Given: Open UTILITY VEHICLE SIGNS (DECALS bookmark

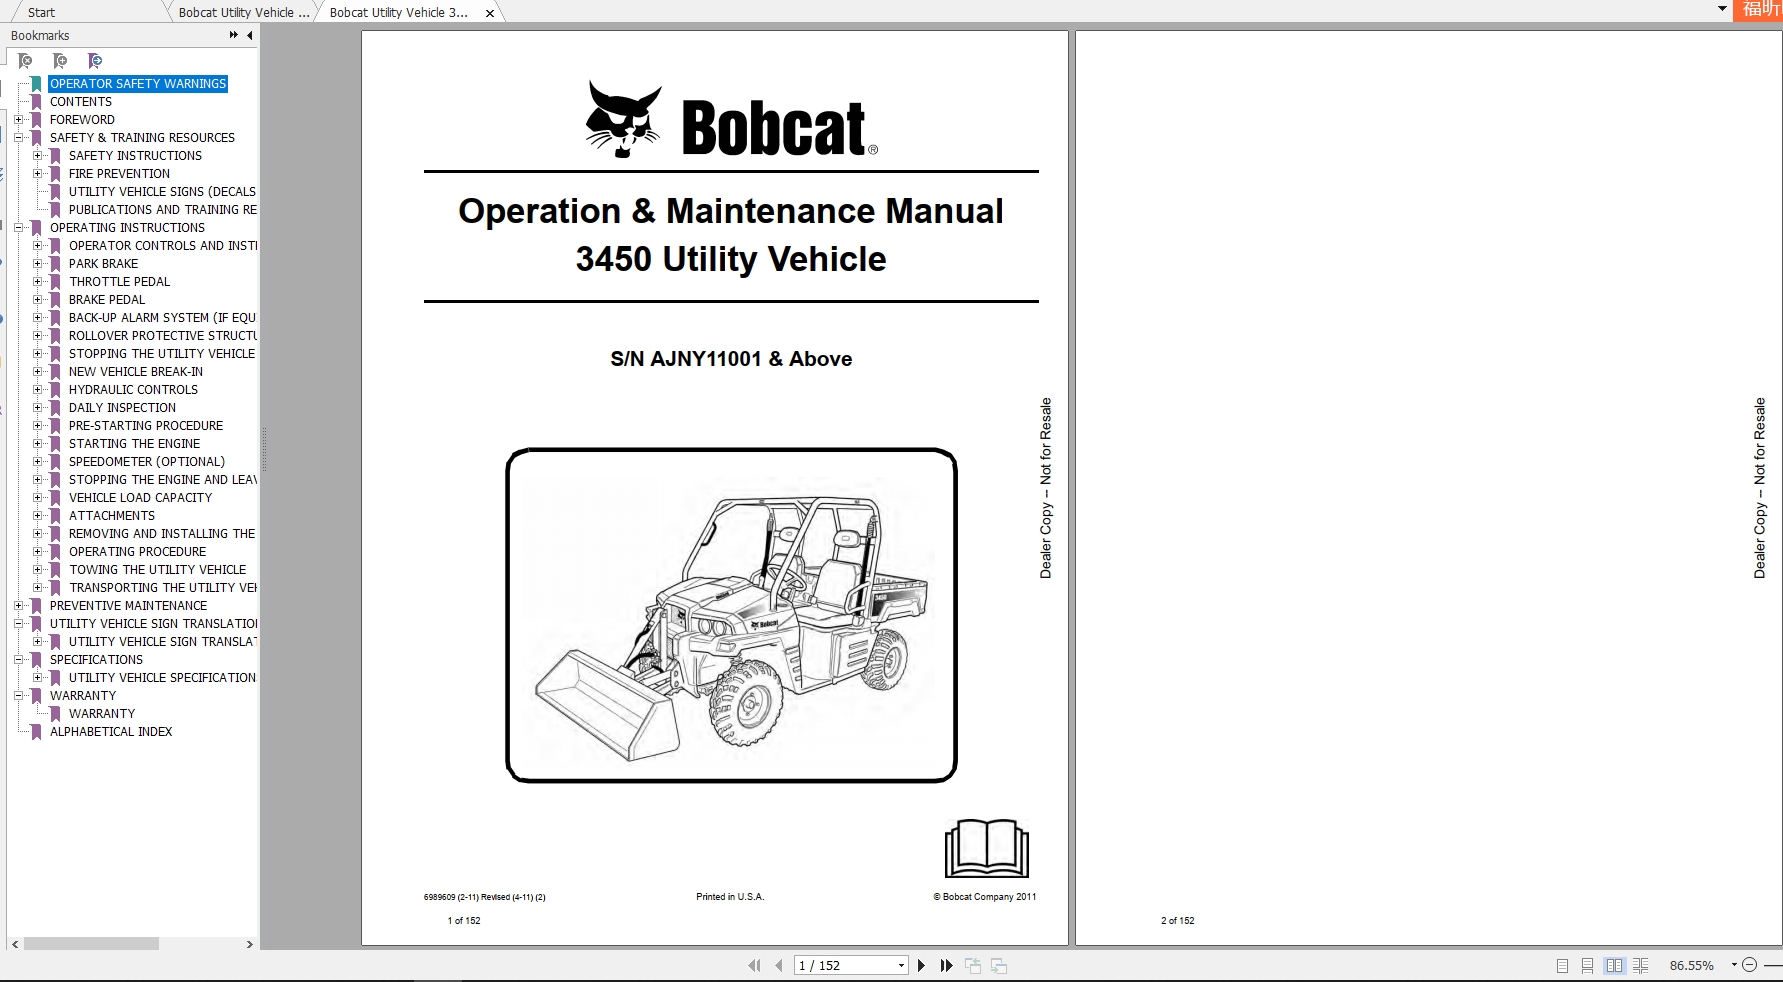Looking at the screenshot, I should tap(162, 192).
